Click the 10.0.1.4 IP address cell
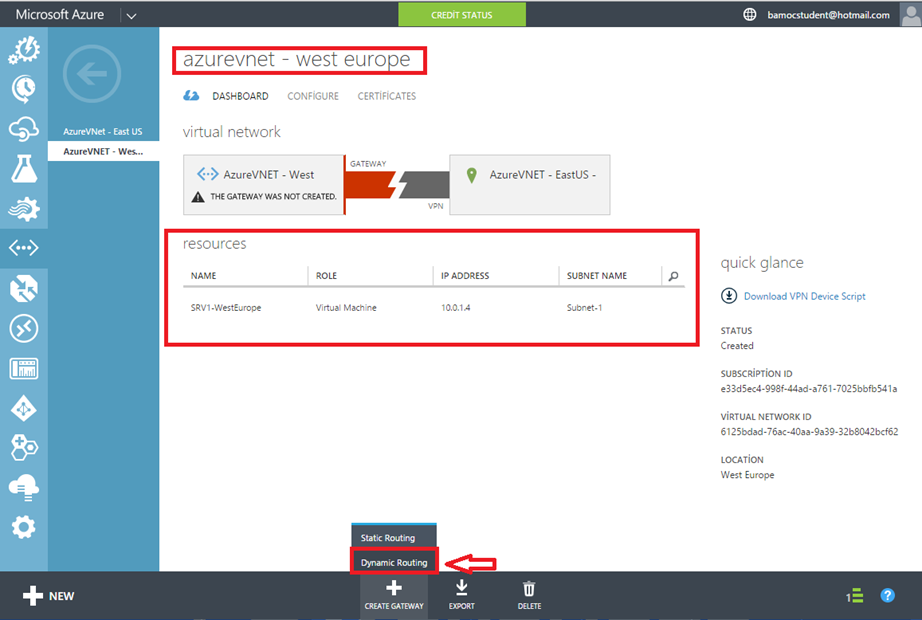This screenshot has height=620, width=922. (x=456, y=308)
